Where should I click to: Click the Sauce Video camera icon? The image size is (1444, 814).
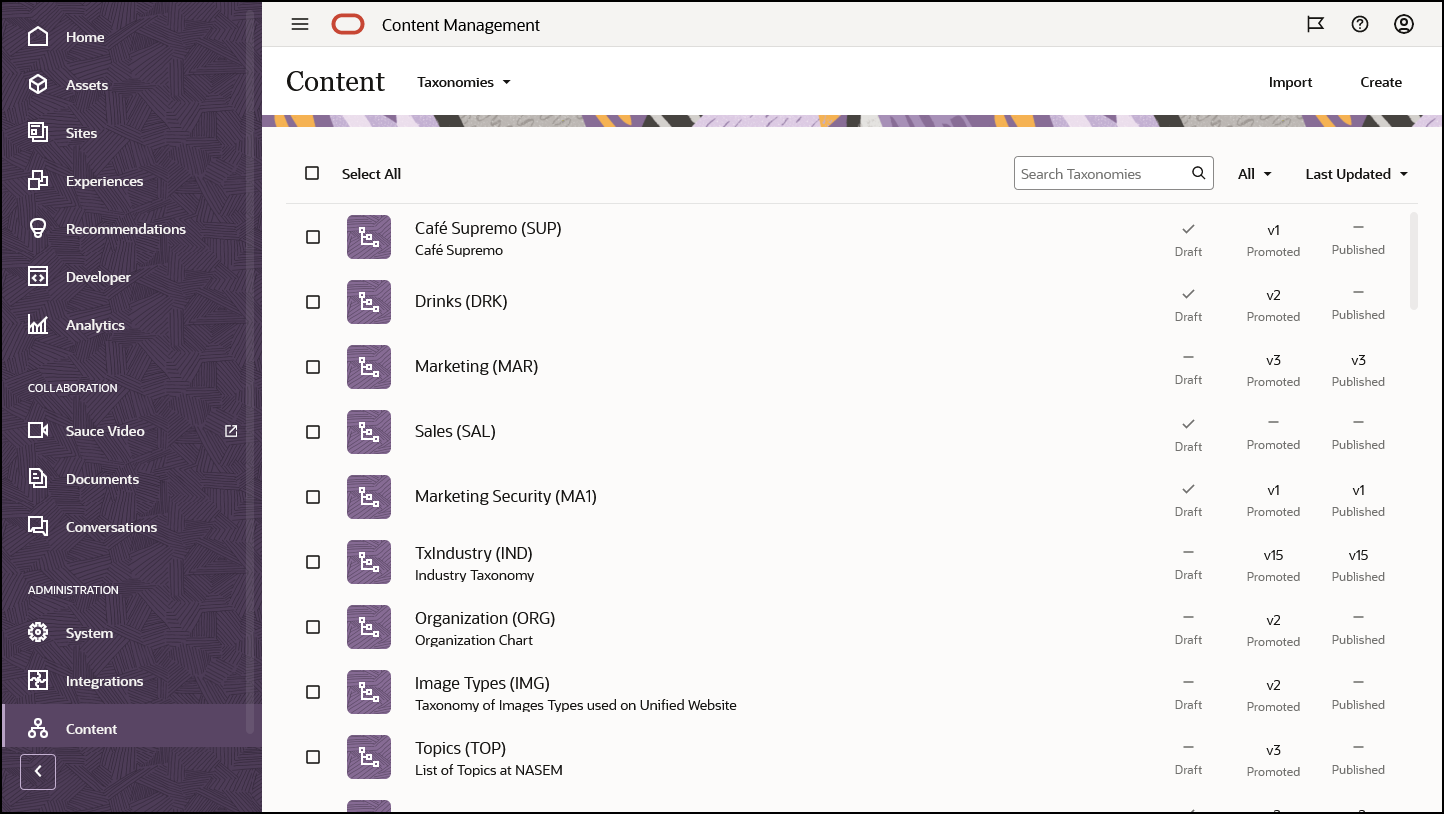click(x=38, y=431)
